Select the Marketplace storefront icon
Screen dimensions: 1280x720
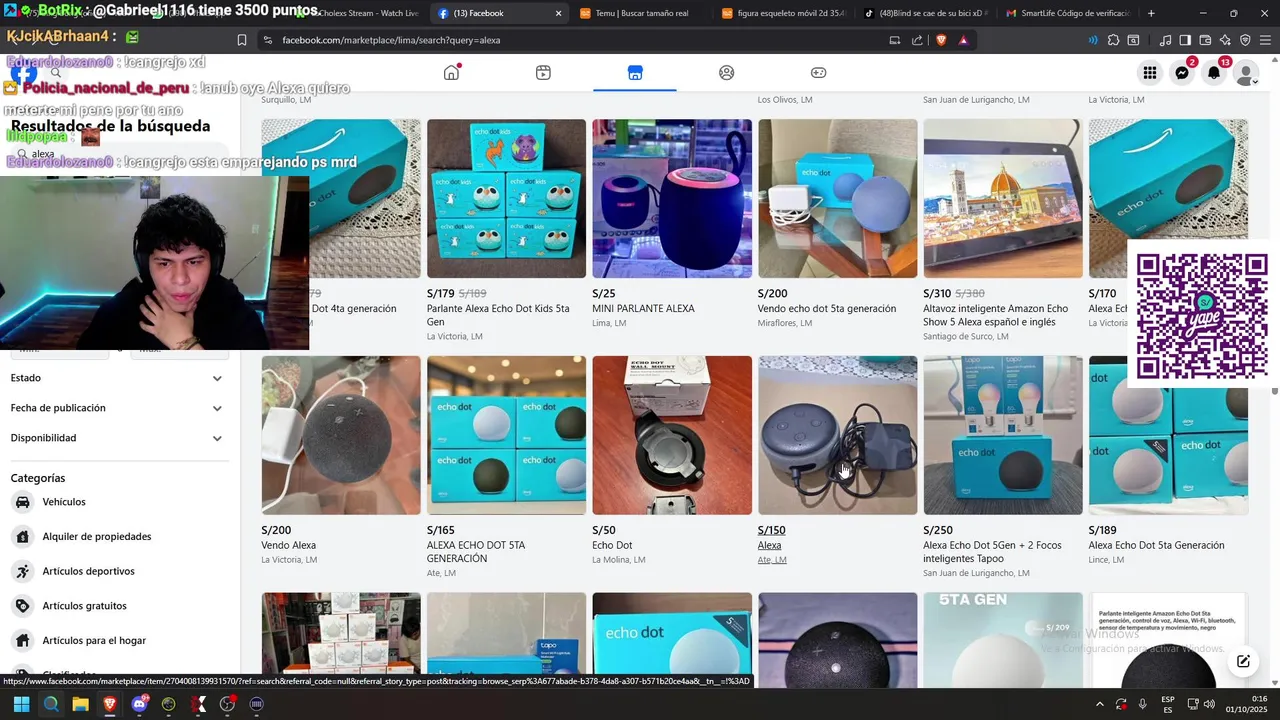point(635,72)
